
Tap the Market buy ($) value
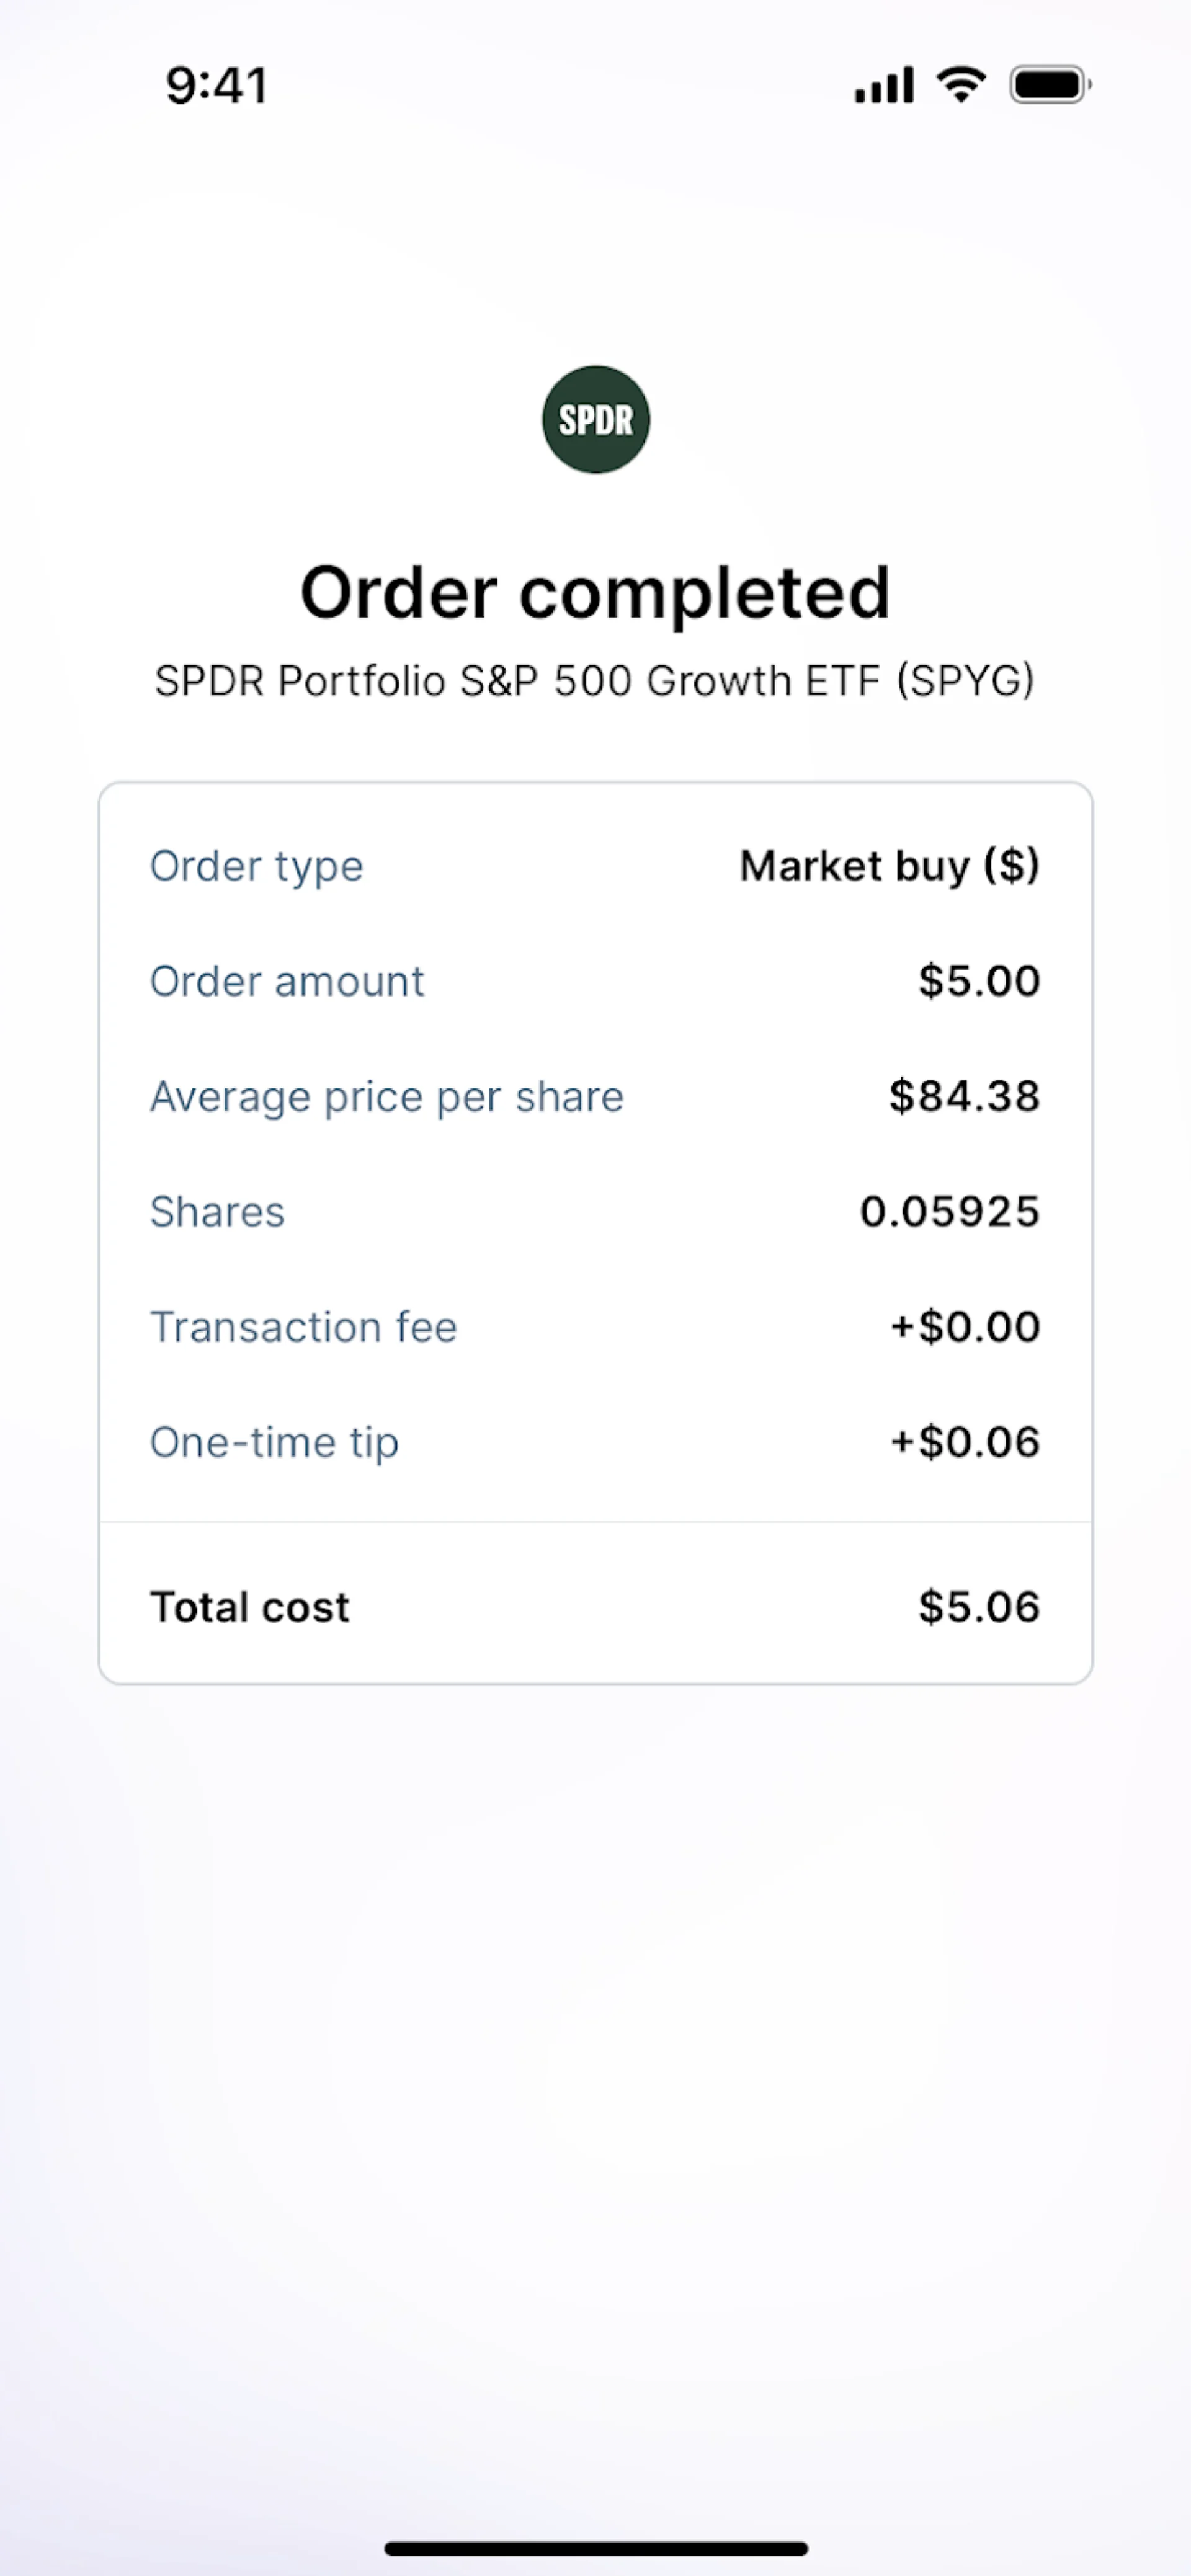pos(889,866)
